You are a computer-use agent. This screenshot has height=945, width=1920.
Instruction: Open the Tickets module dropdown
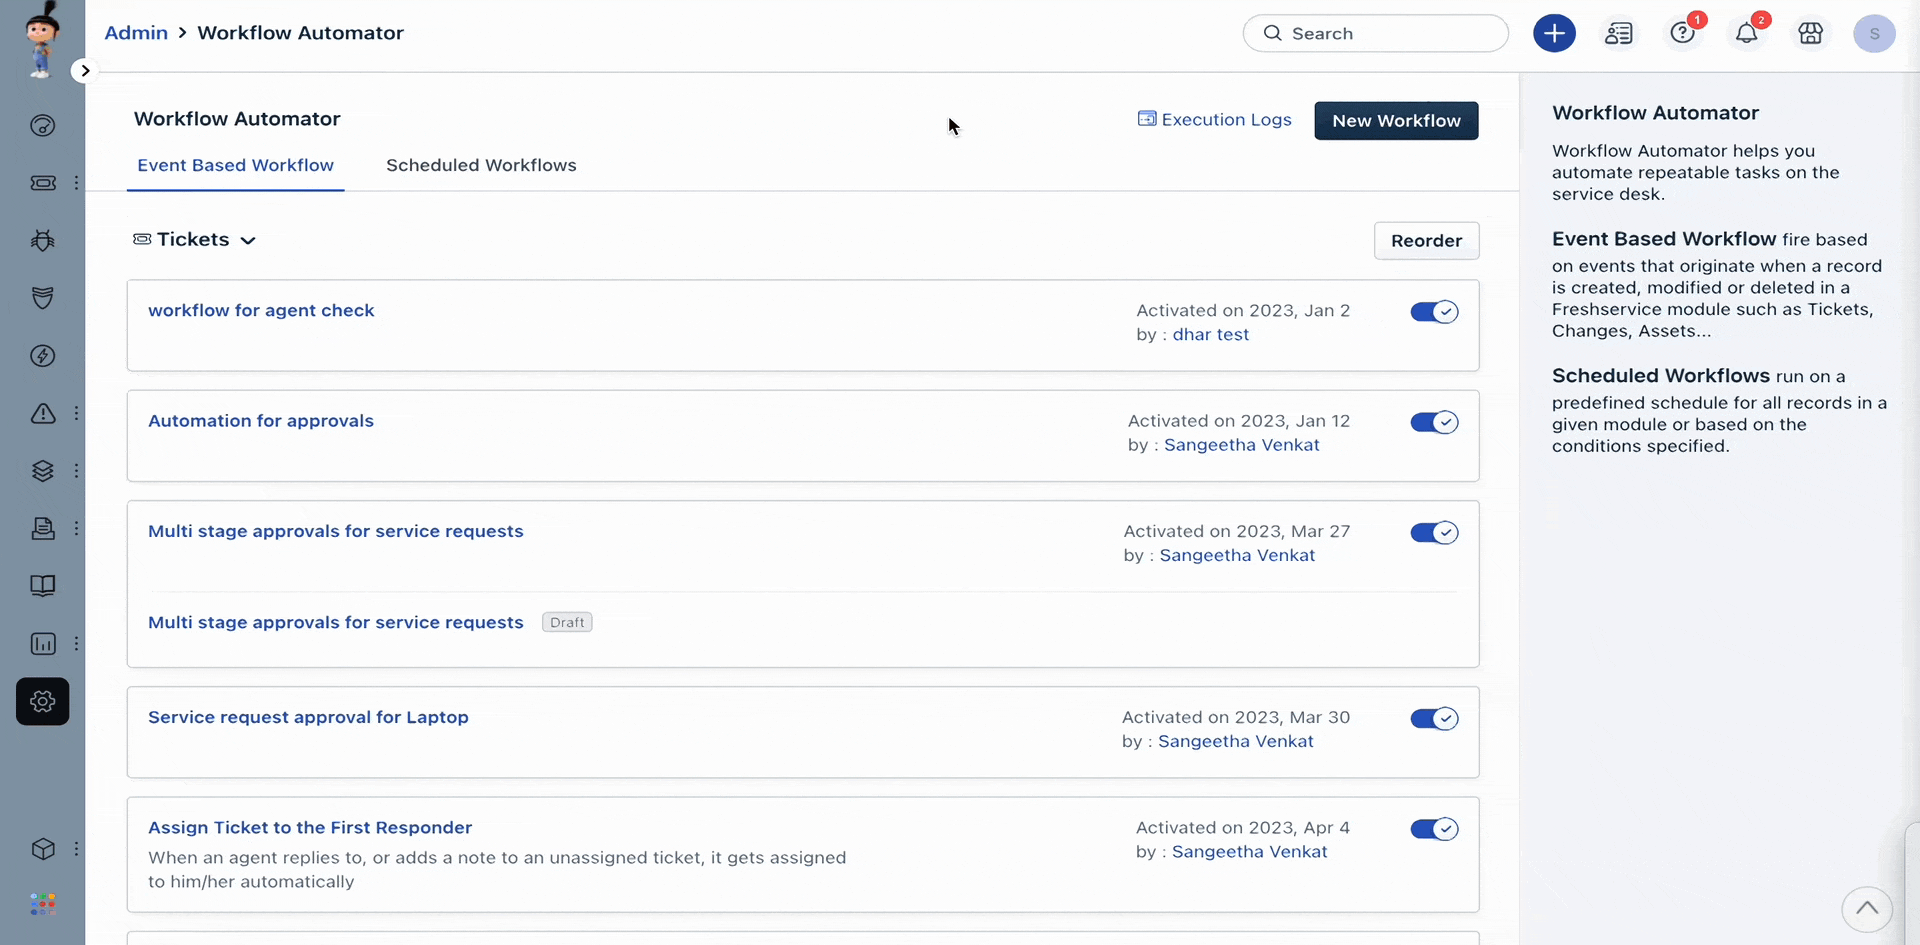tap(195, 239)
